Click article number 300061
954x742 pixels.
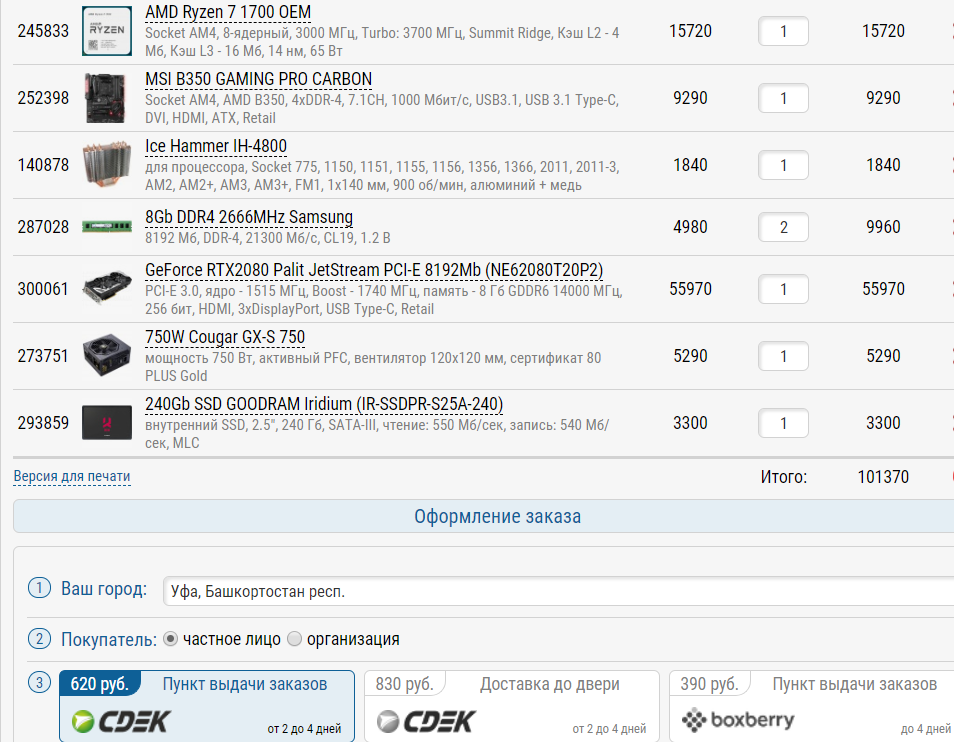coord(43,289)
